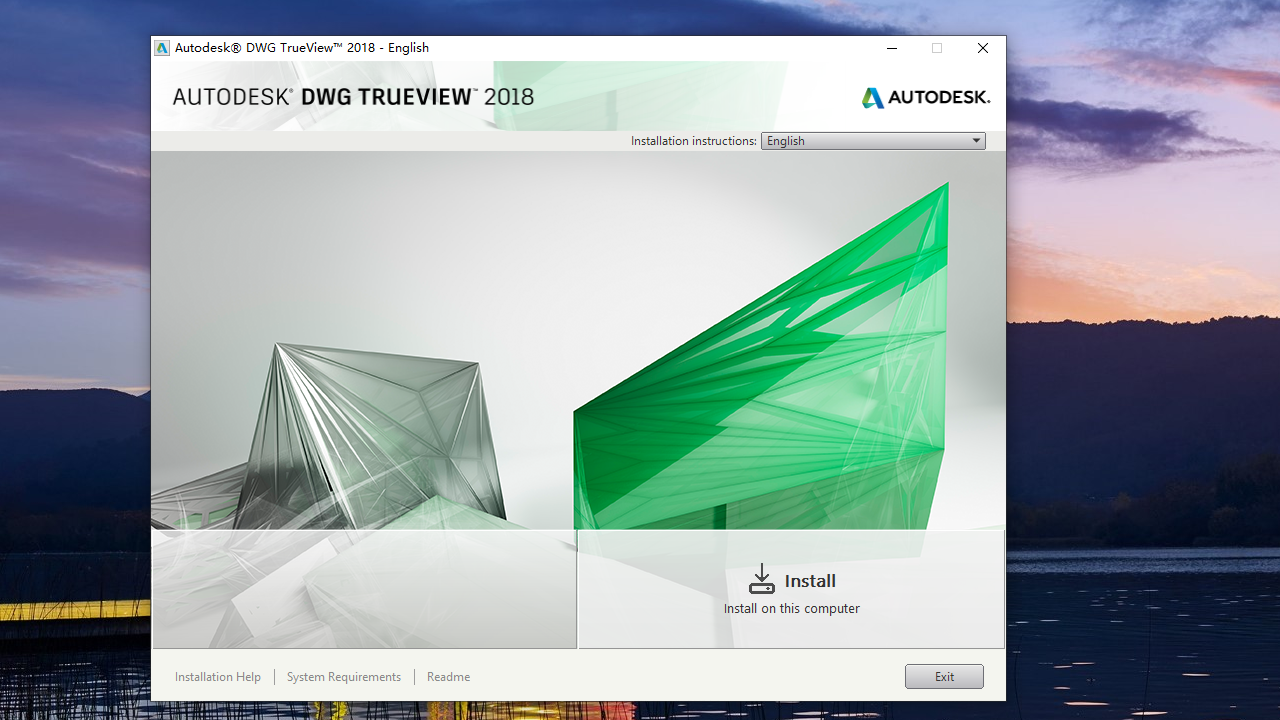
Task: Open the Readme document
Action: tap(448, 676)
